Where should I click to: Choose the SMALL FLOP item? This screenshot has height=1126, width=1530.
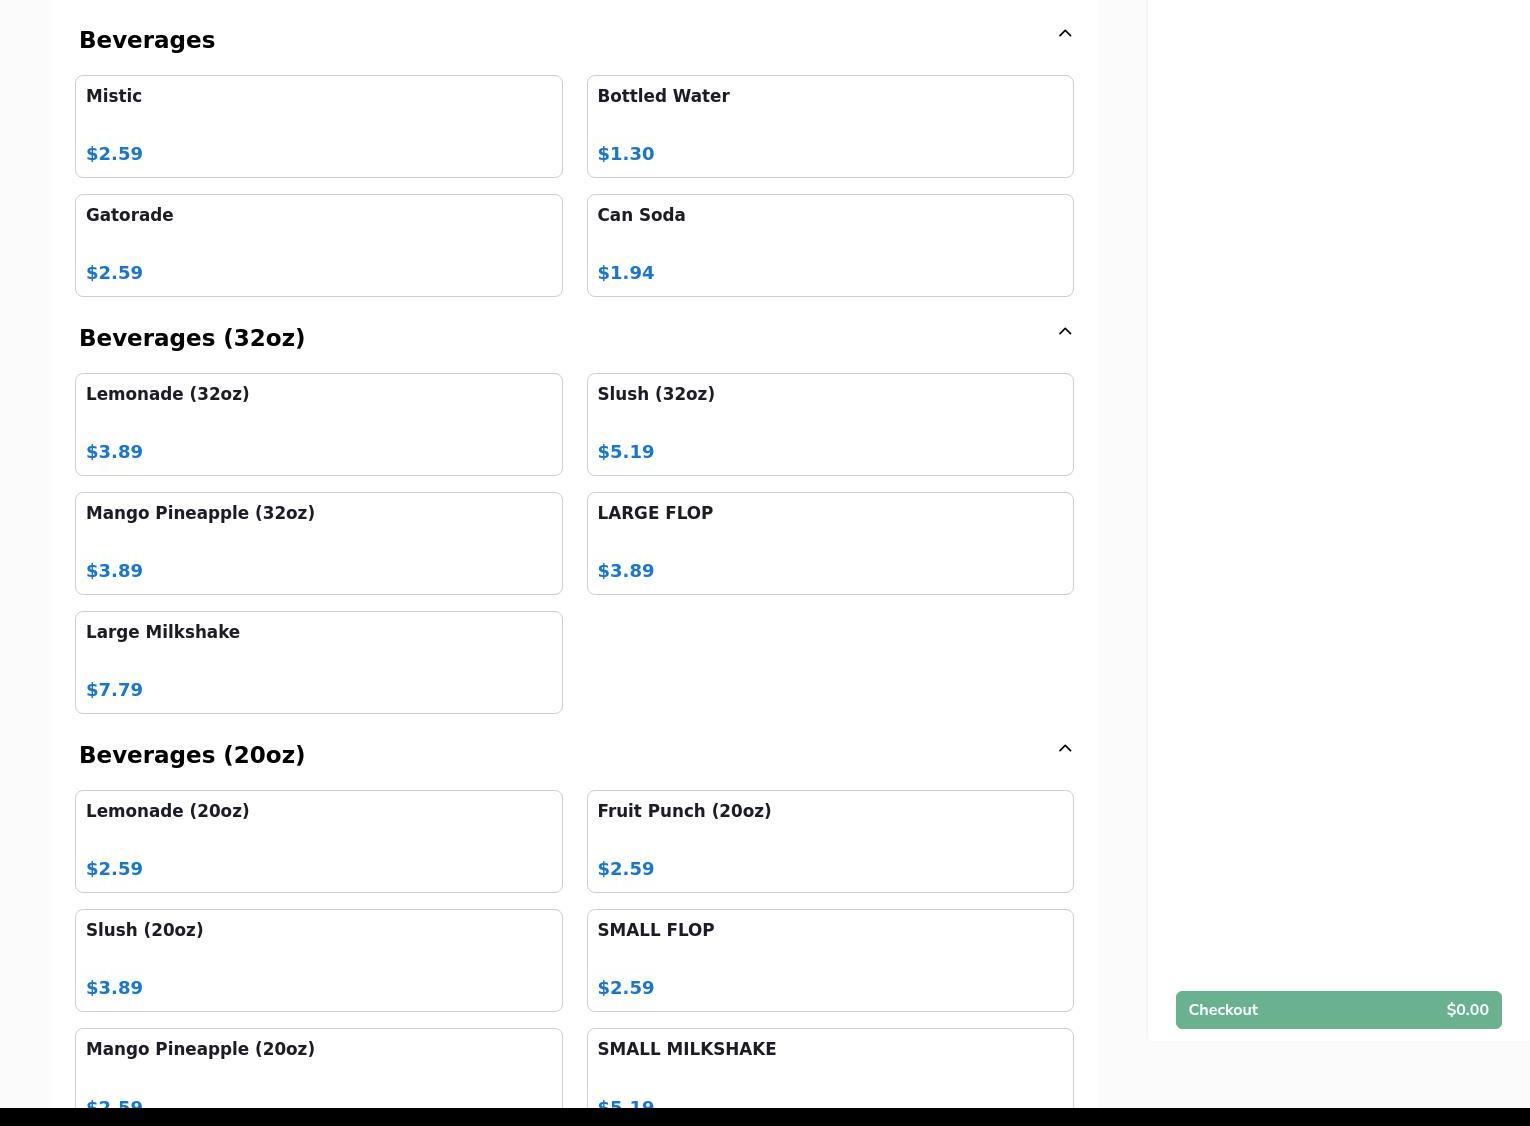click(830, 960)
